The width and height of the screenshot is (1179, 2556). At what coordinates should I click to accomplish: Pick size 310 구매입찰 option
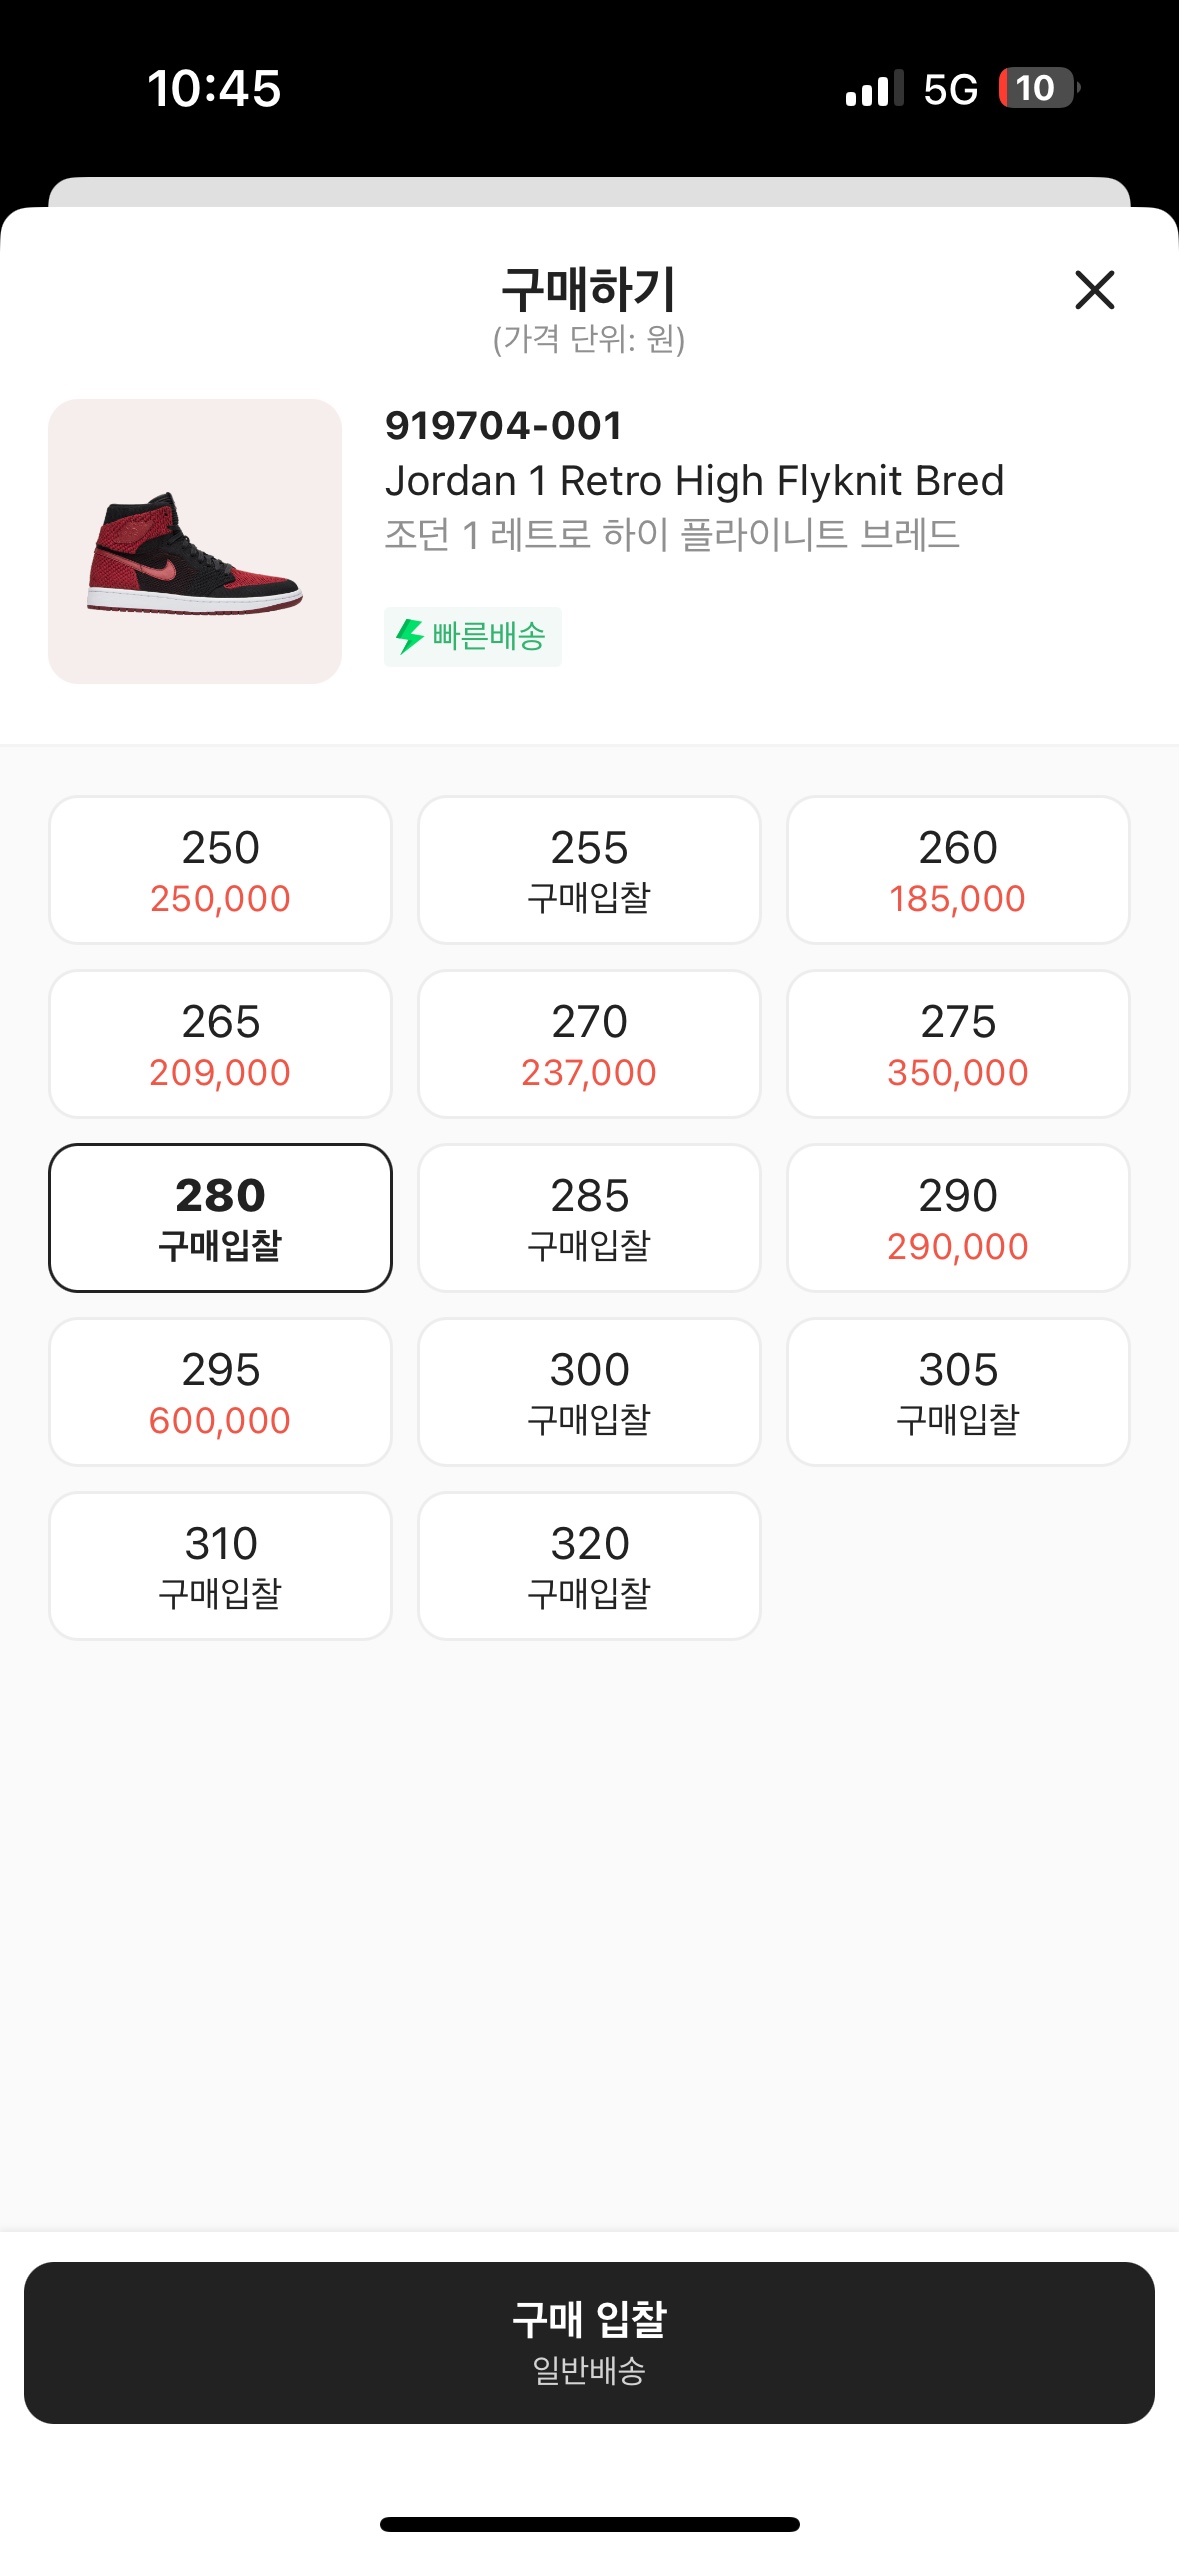pyautogui.click(x=220, y=1565)
